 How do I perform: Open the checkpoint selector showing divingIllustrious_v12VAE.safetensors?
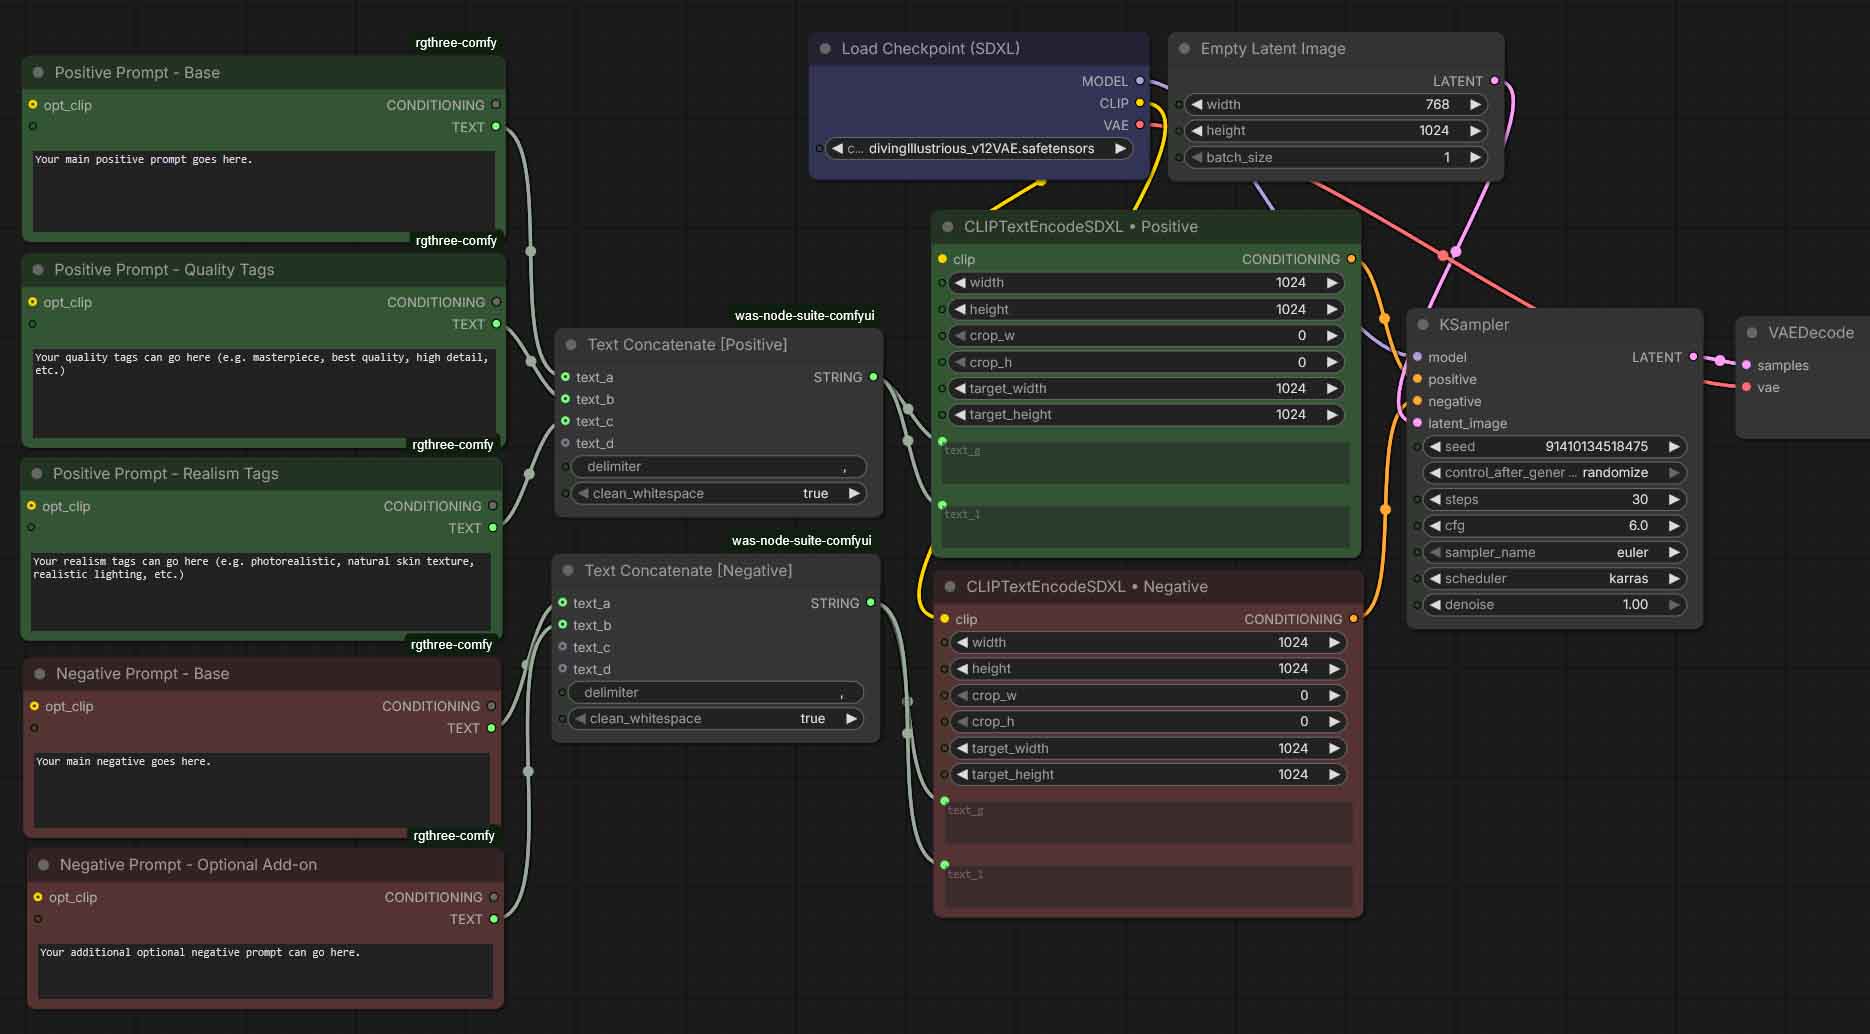(979, 148)
